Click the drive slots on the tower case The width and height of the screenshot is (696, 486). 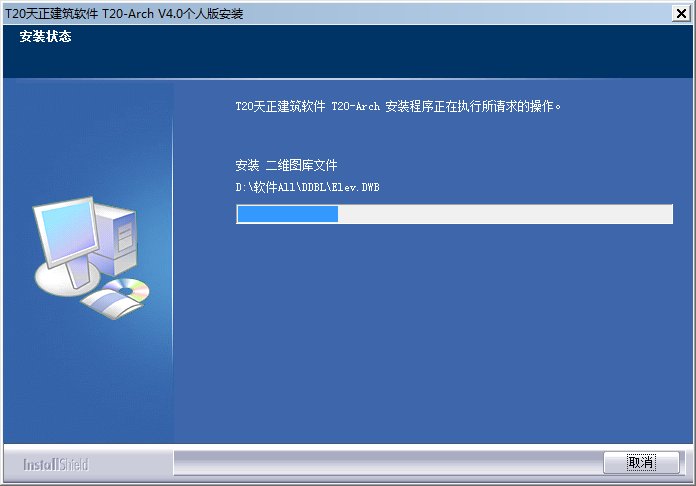click(125, 237)
